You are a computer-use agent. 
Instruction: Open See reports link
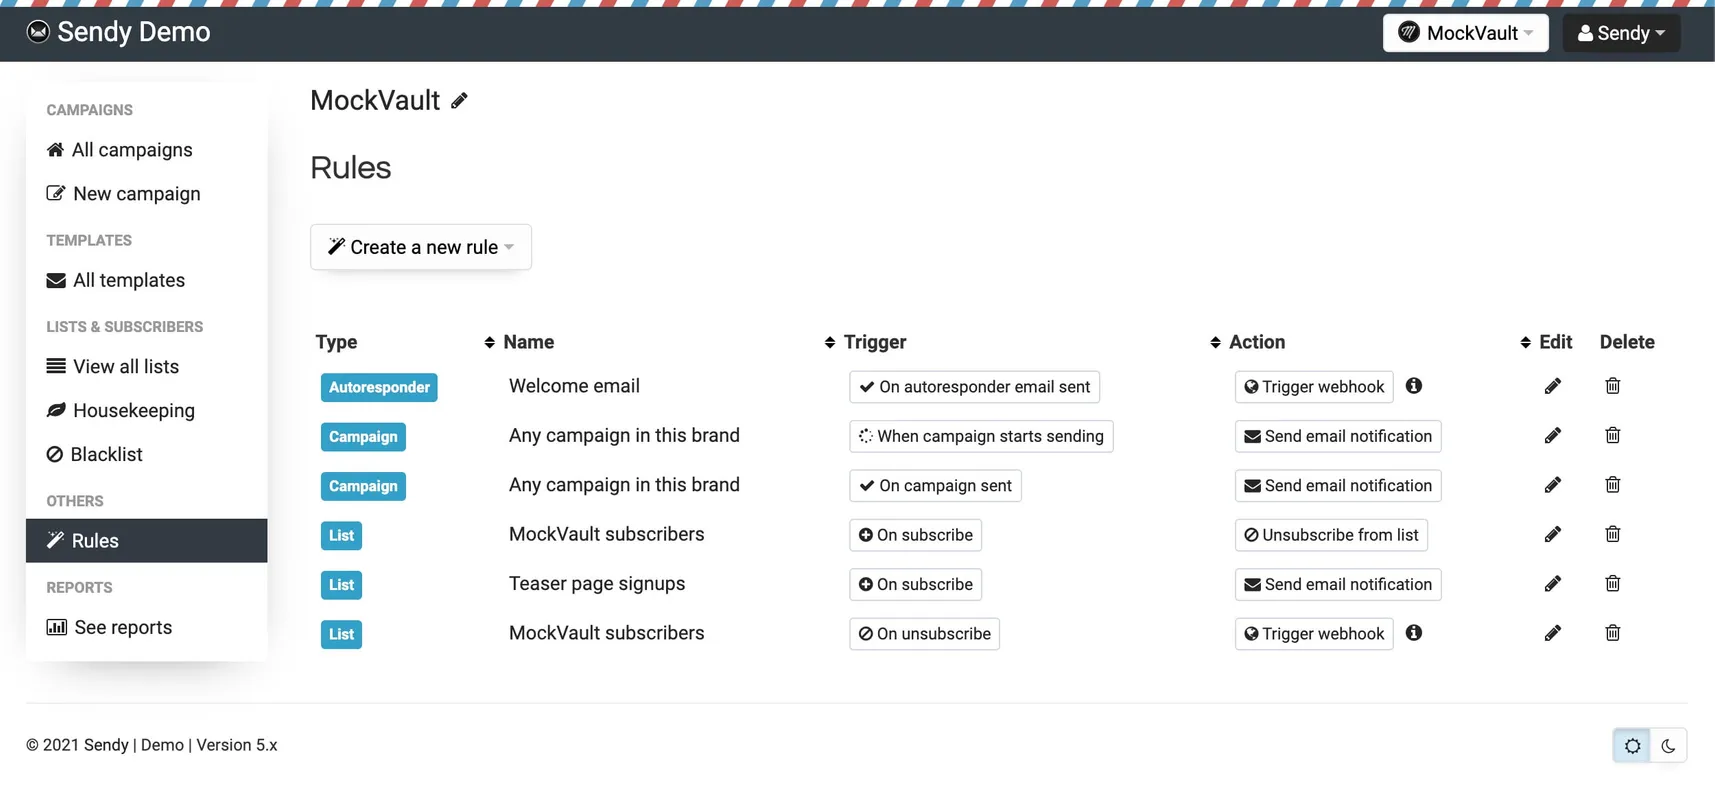point(123,628)
